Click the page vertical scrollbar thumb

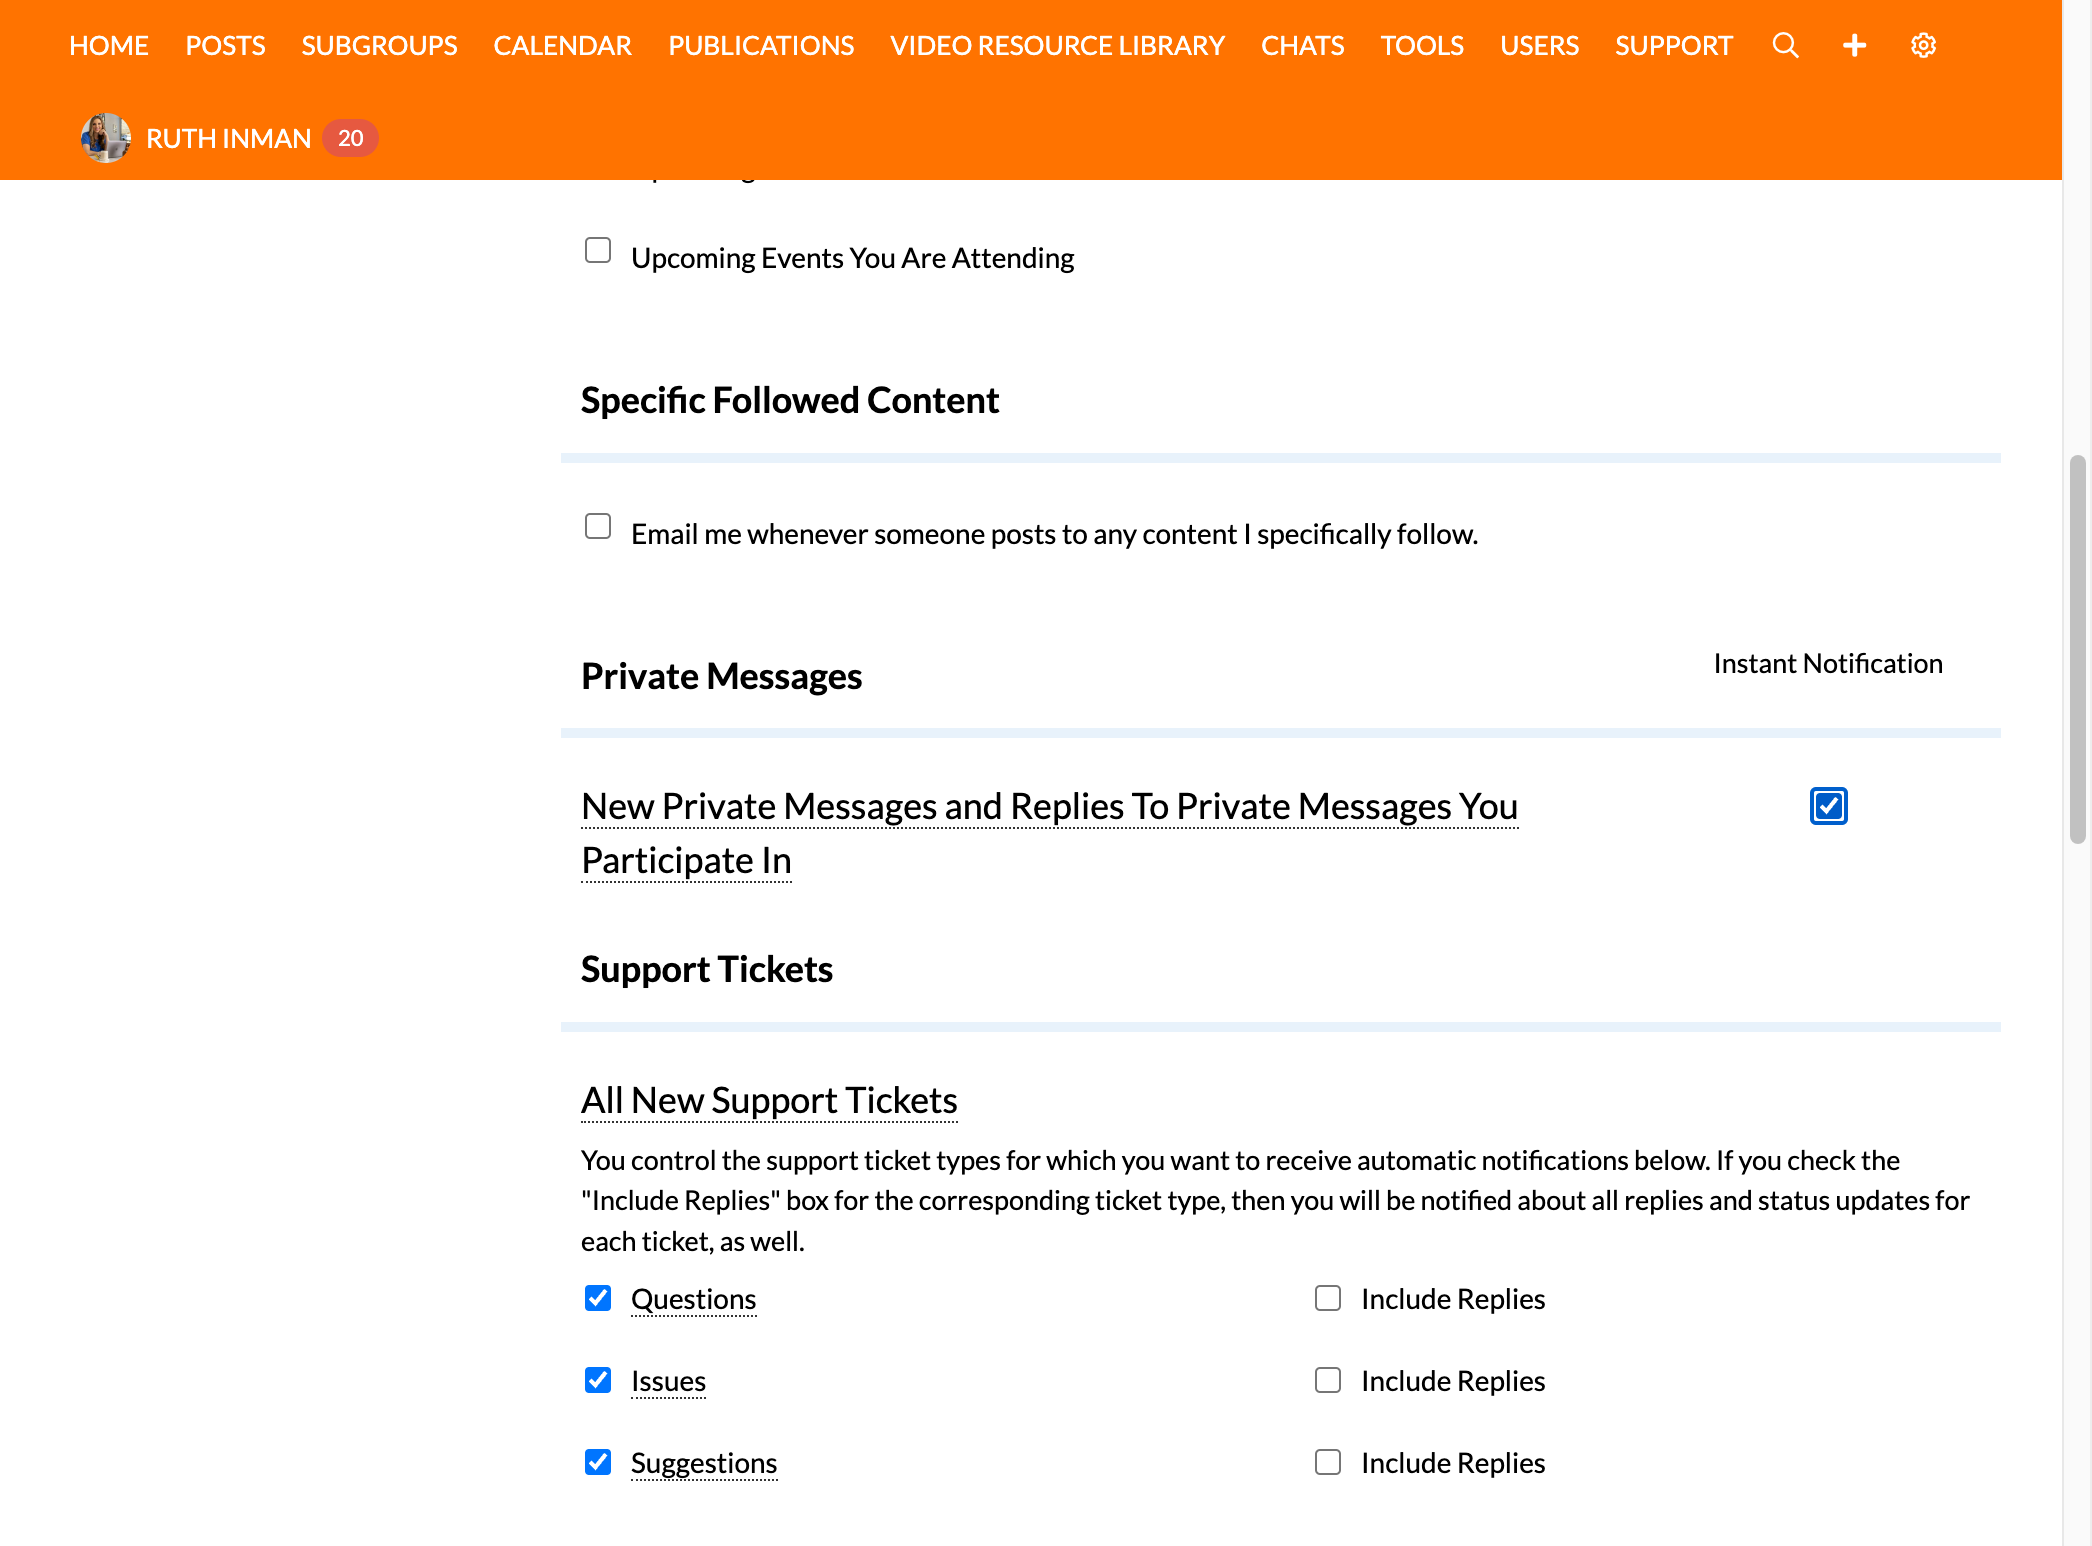coord(2077,650)
